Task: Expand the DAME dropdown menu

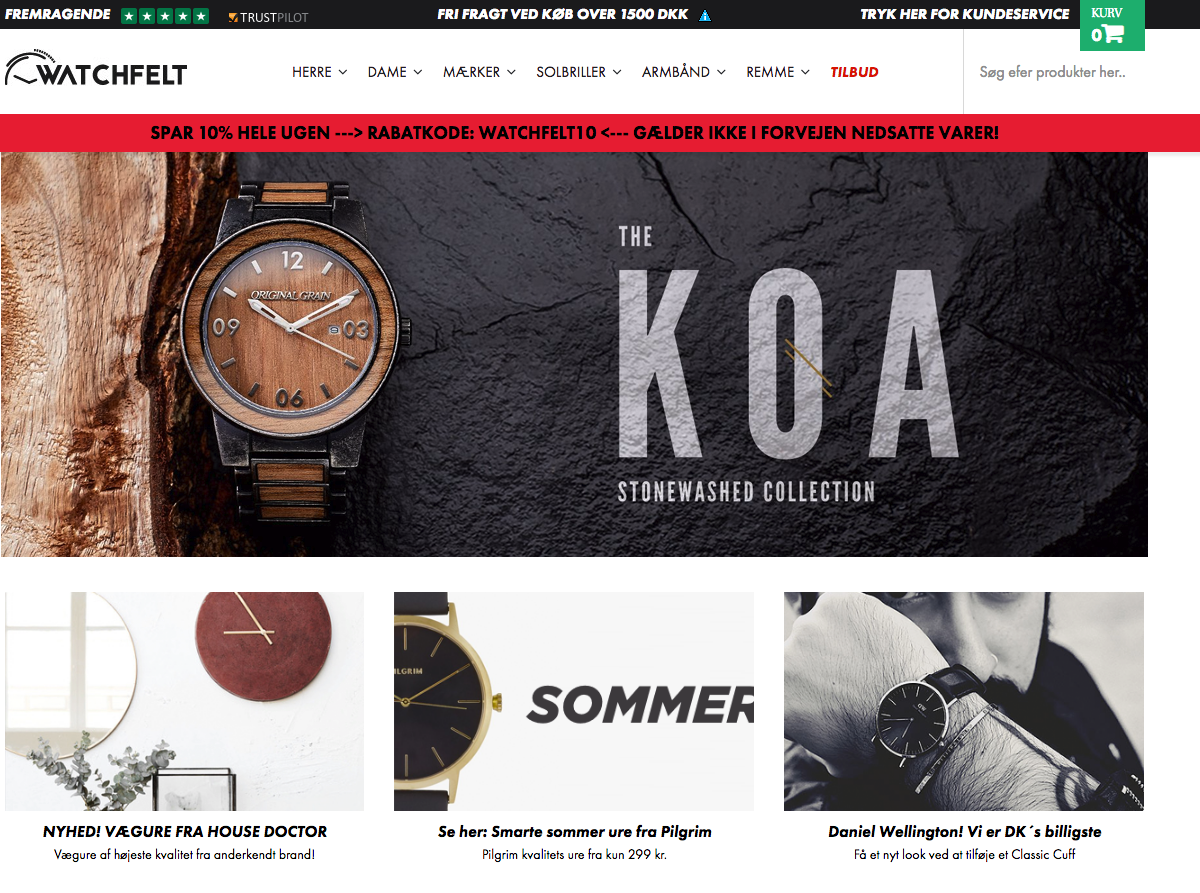Action: (395, 72)
